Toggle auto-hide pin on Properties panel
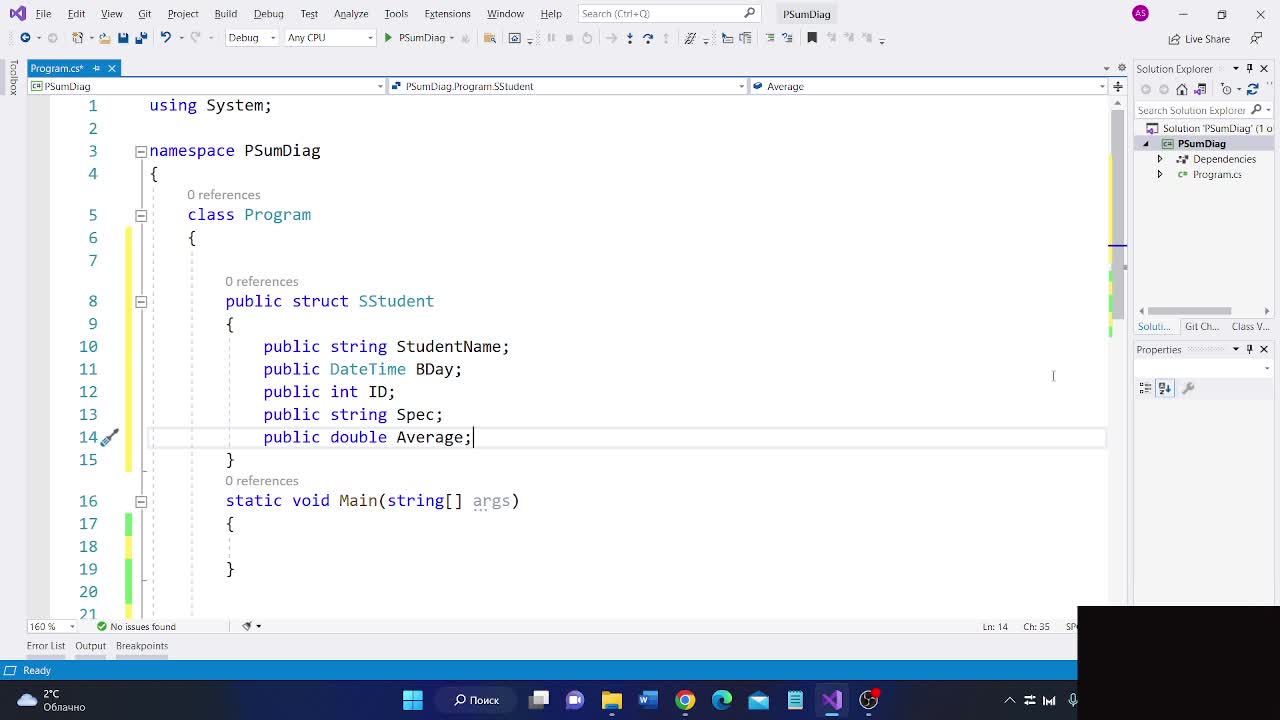The image size is (1280, 720). coord(1249,349)
